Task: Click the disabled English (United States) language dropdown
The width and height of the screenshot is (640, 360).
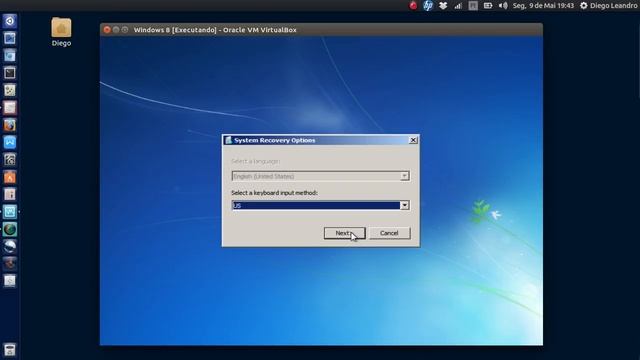Action: [x=320, y=176]
